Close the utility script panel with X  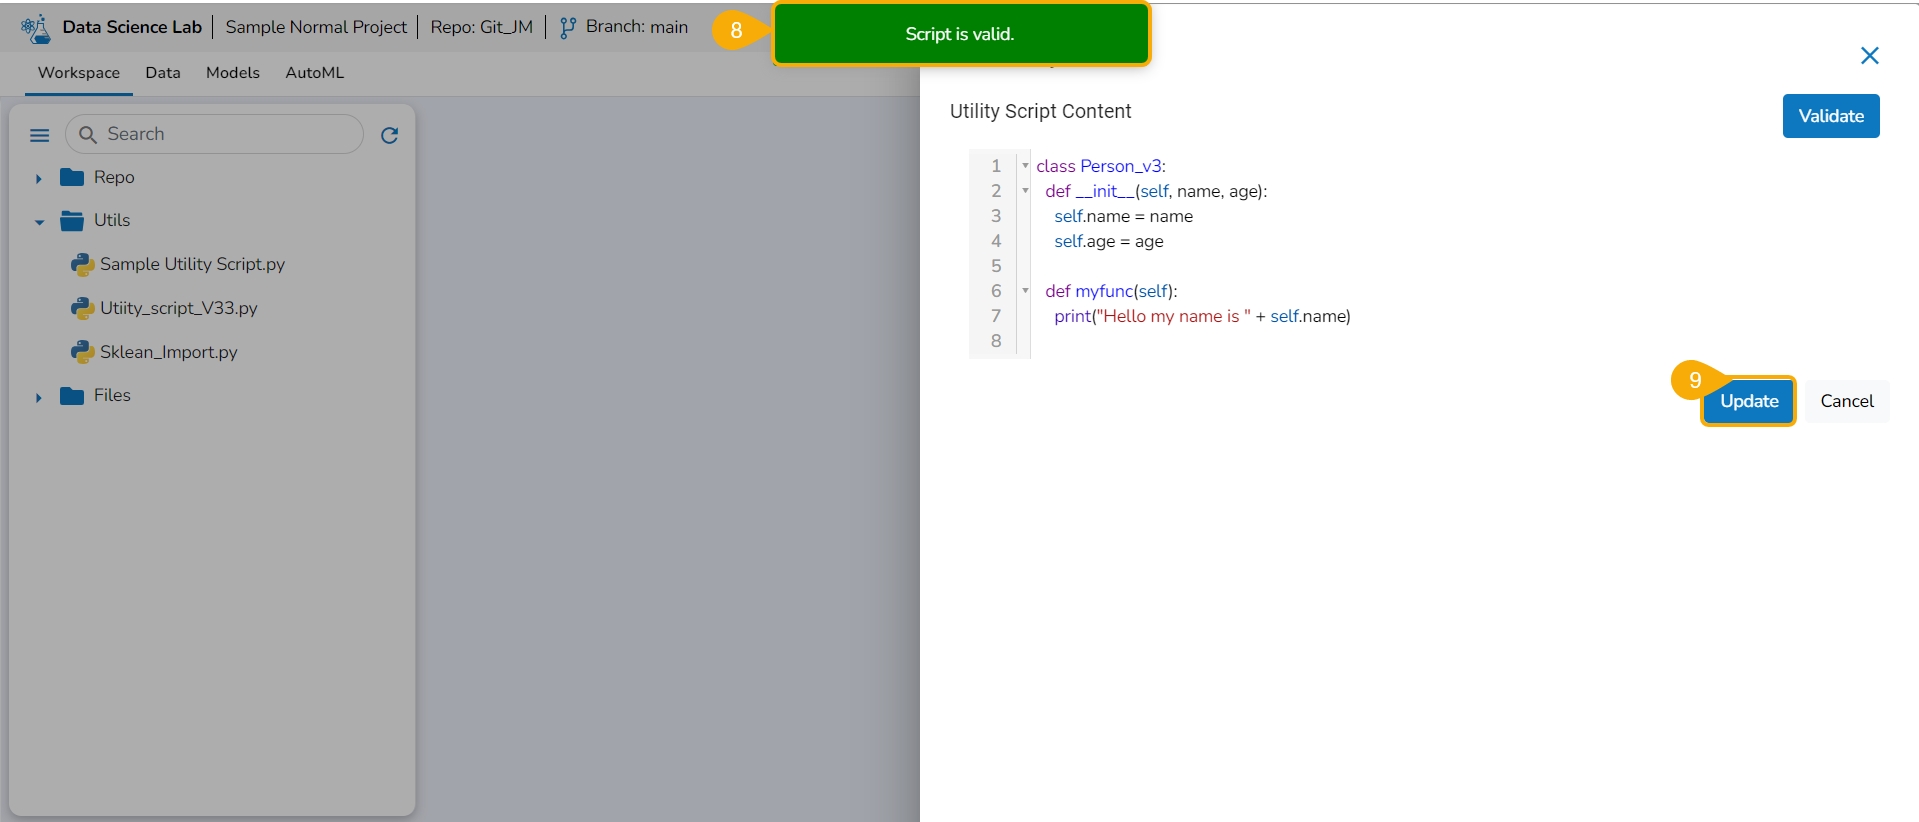(x=1869, y=56)
